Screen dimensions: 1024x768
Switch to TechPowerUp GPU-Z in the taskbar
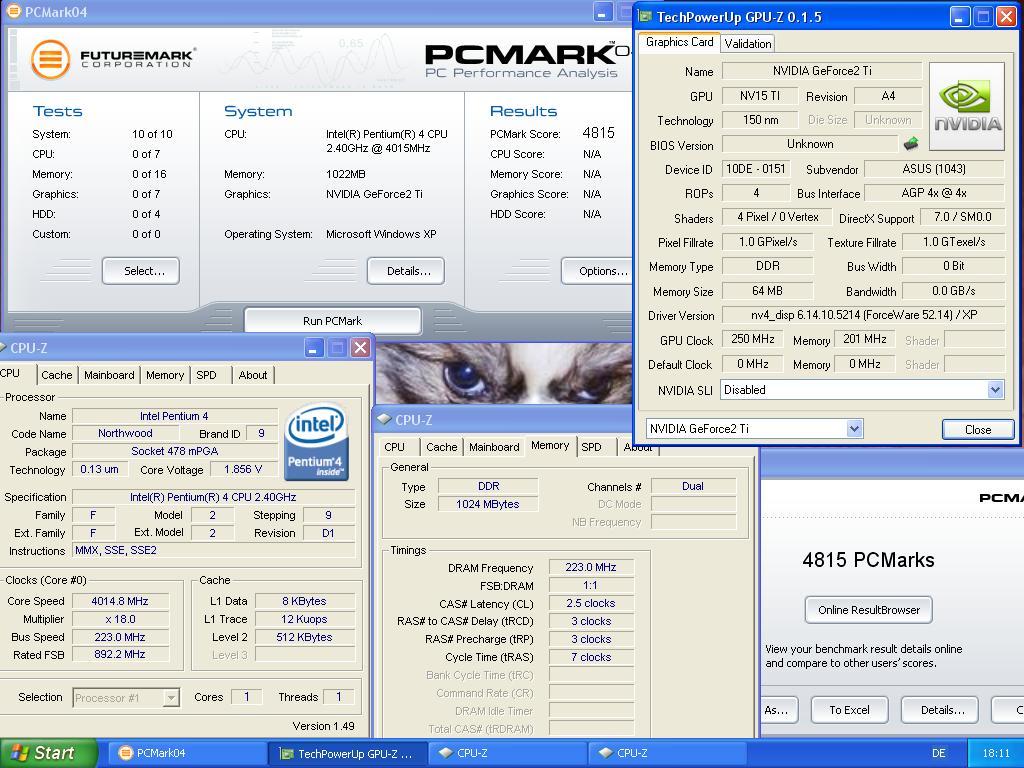(347, 753)
